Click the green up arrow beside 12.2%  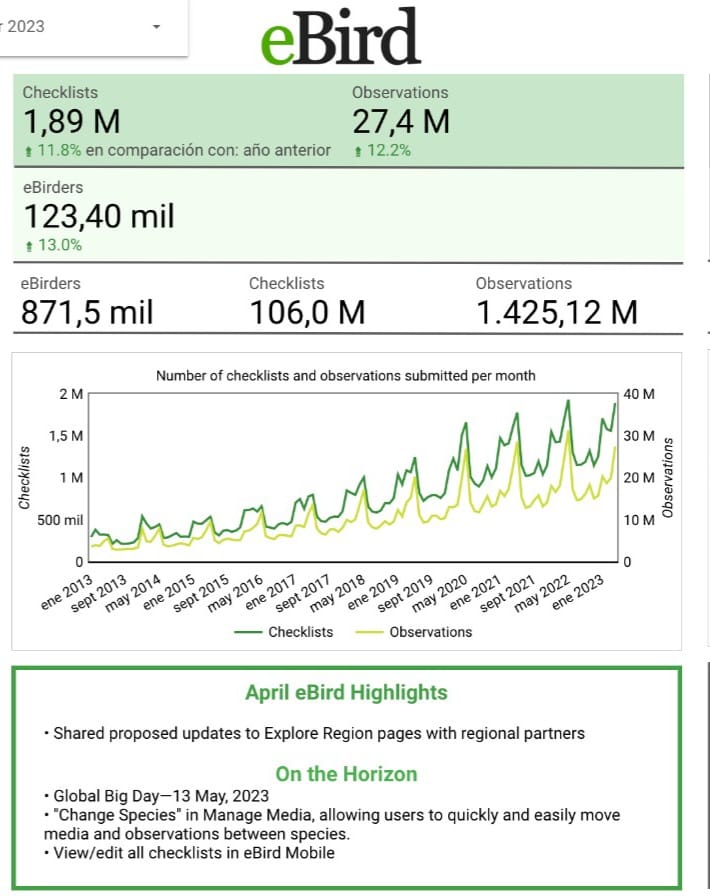click(357, 151)
